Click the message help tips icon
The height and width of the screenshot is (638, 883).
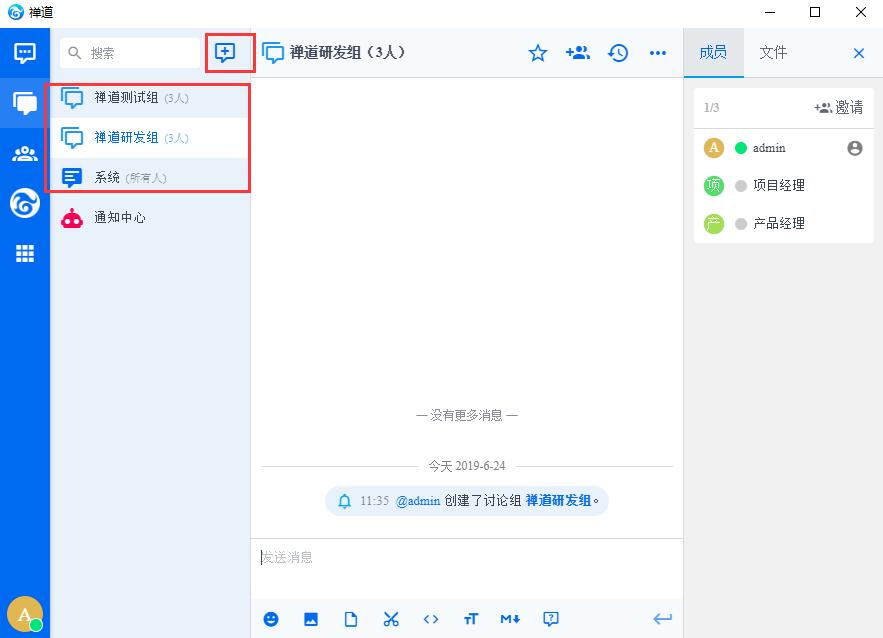click(x=551, y=619)
